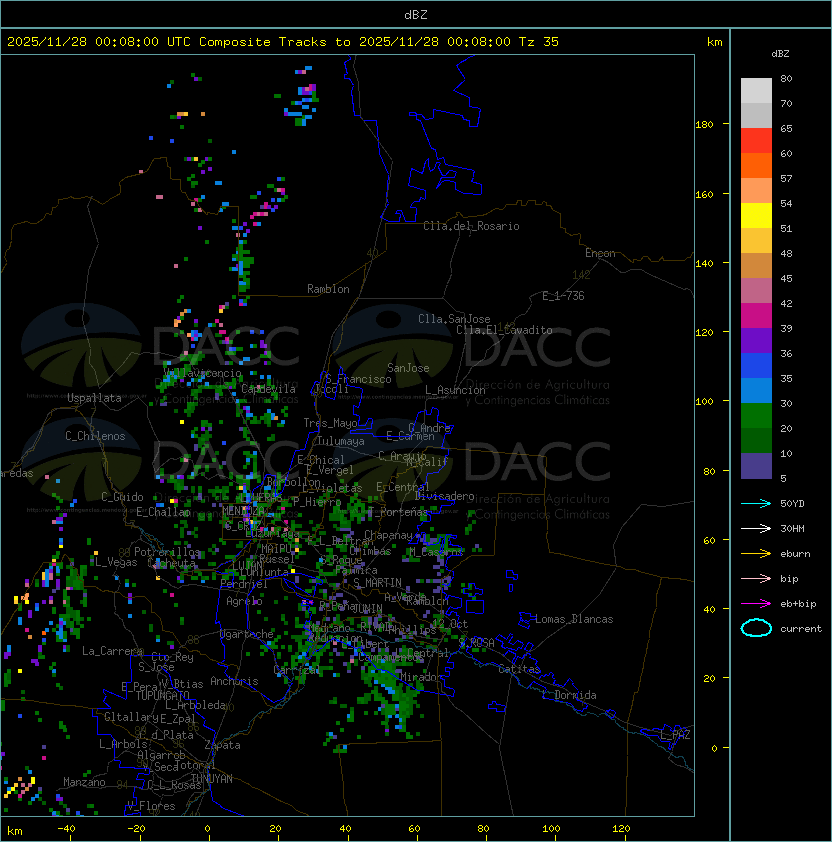This screenshot has height=842, width=832.
Task: Click the 'L_Dormida' map label
Action: [x=569, y=695]
